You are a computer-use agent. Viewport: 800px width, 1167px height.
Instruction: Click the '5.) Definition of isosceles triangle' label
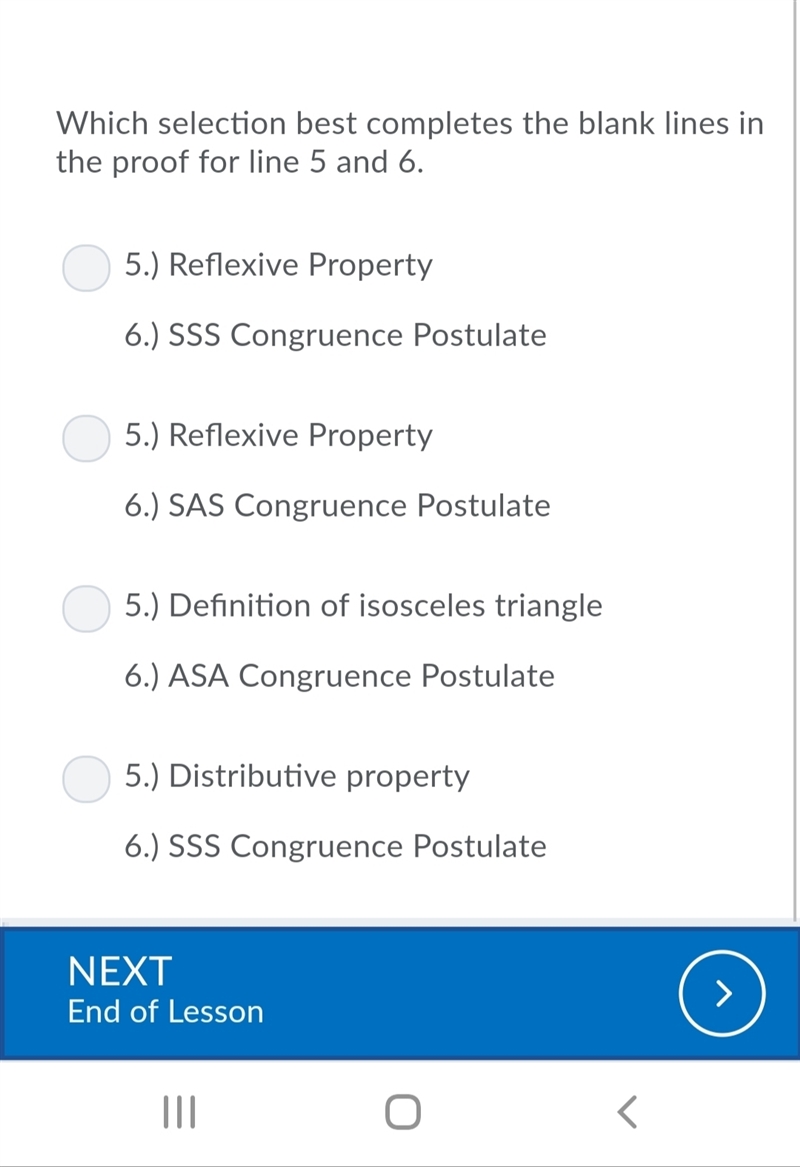pyautogui.click(x=363, y=605)
